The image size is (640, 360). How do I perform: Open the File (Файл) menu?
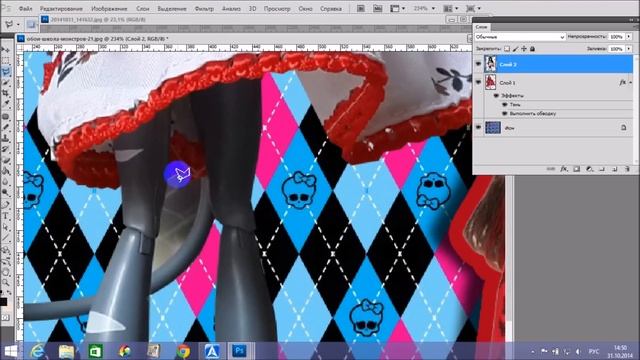click(25, 8)
